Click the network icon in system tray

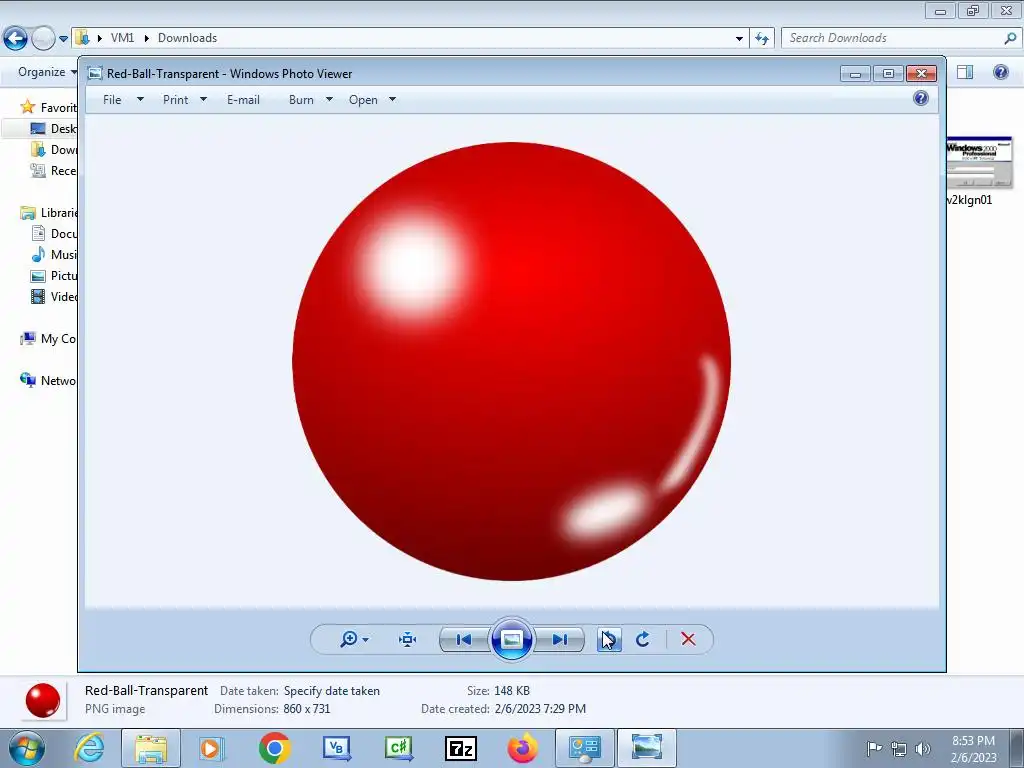[x=899, y=749]
